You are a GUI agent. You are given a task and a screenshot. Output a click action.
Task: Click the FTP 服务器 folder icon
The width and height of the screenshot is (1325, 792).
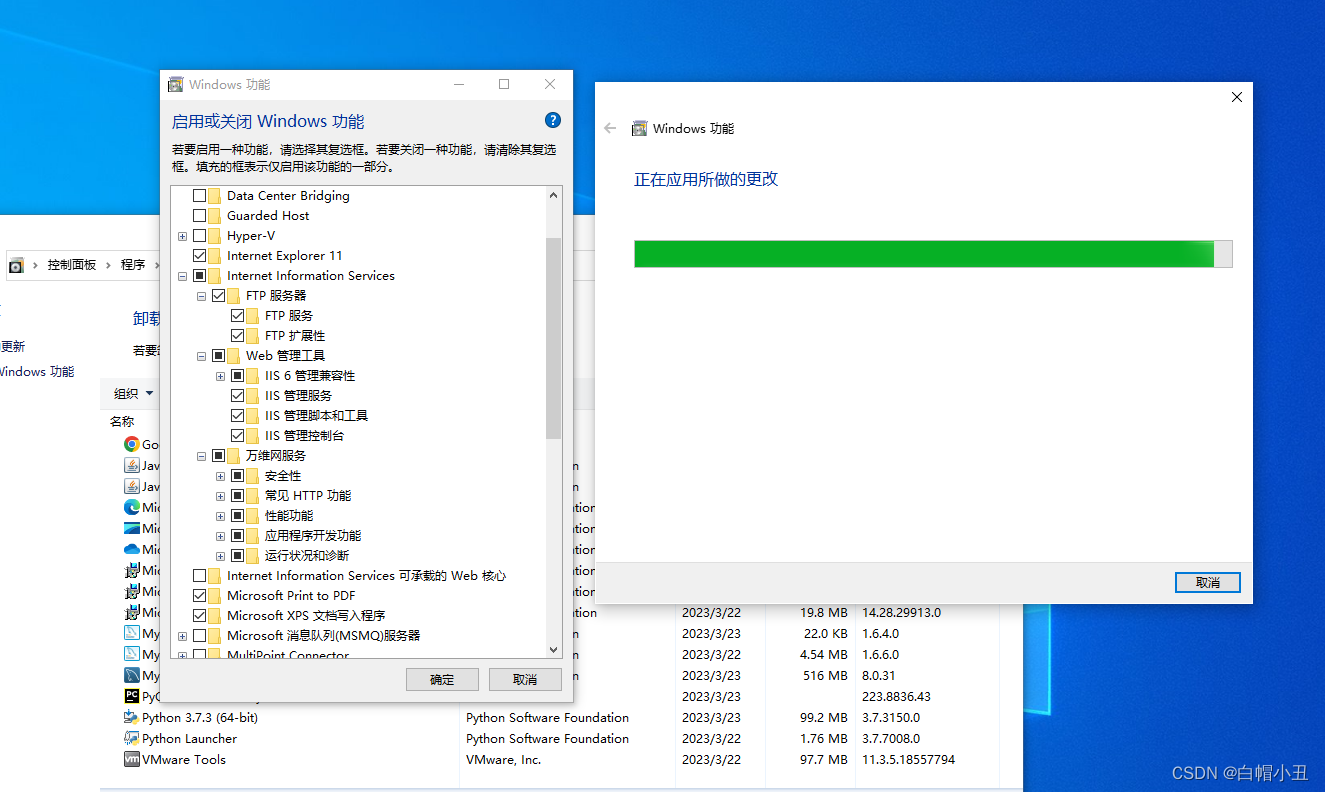coord(234,296)
